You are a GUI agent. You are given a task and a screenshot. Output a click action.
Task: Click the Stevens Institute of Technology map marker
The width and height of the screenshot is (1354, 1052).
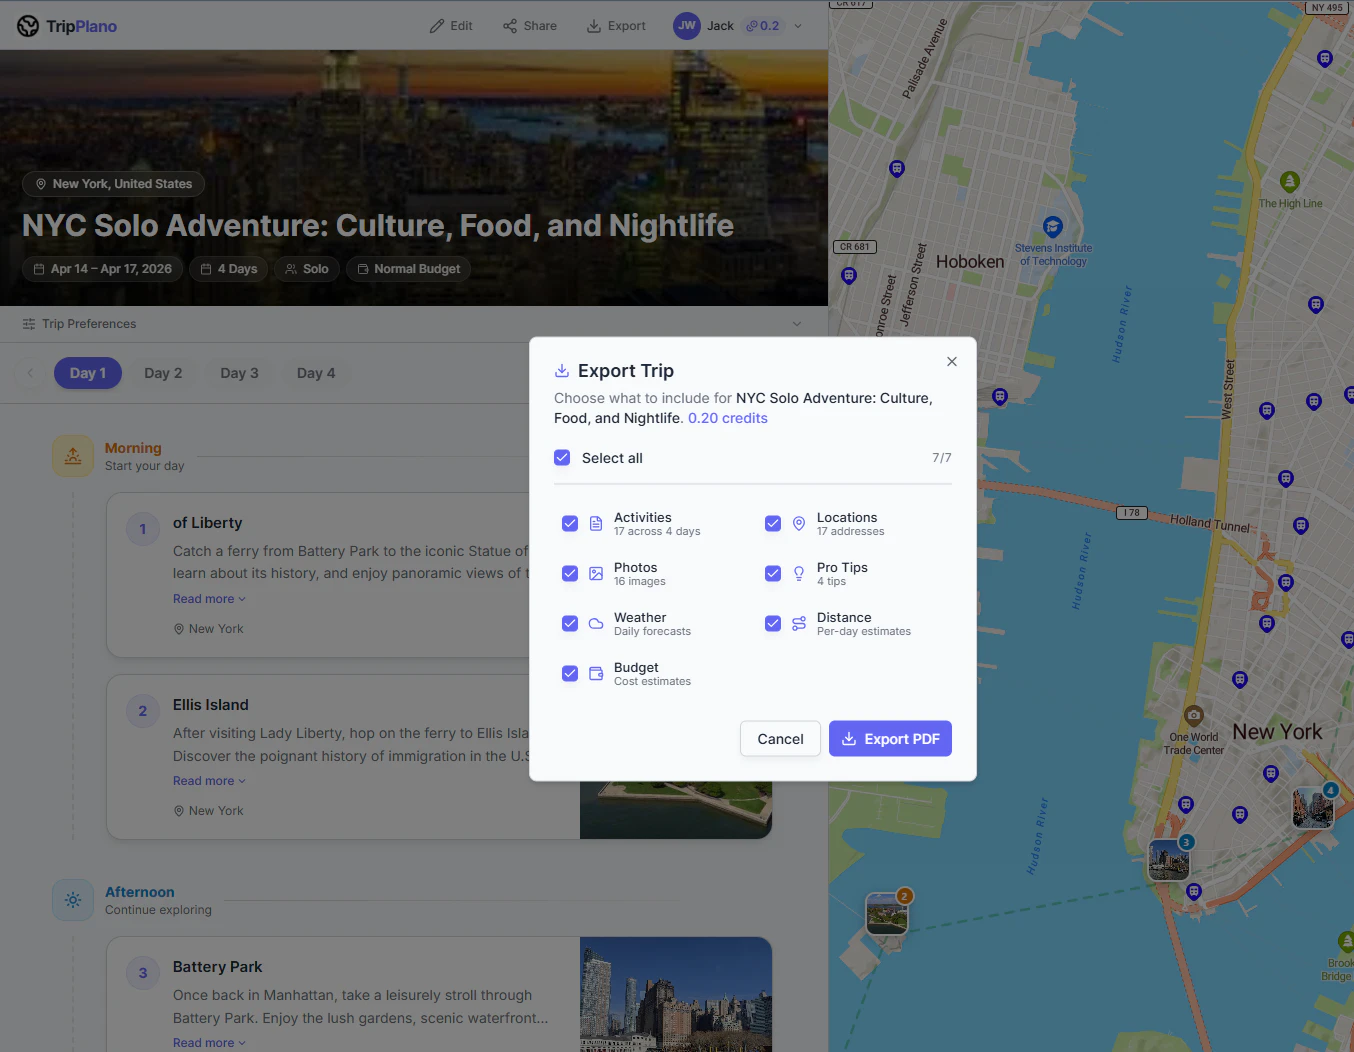(x=1052, y=227)
